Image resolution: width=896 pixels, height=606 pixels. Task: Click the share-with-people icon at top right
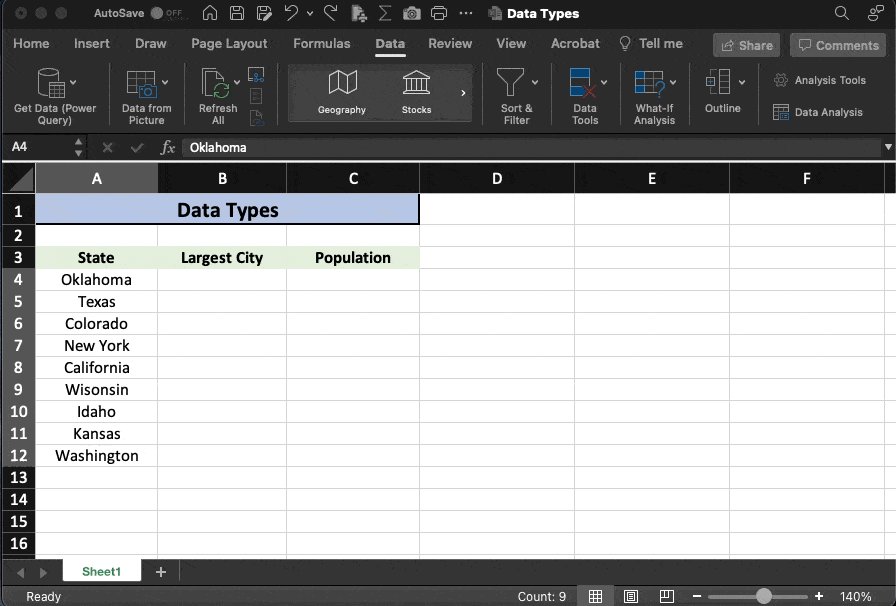point(875,13)
